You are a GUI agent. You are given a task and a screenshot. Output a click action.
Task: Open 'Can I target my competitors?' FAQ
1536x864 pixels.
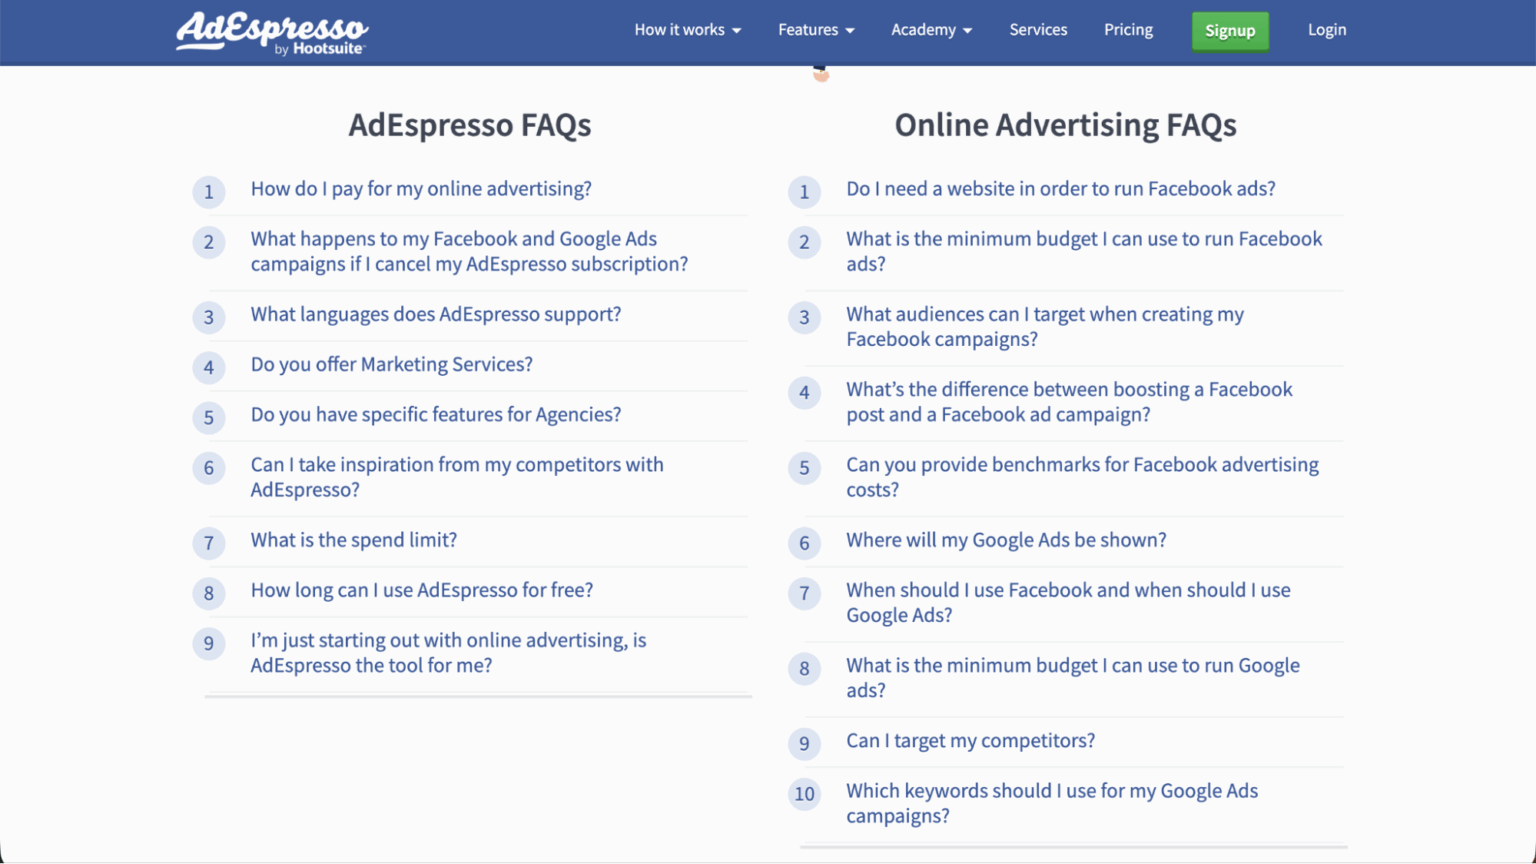(x=970, y=741)
